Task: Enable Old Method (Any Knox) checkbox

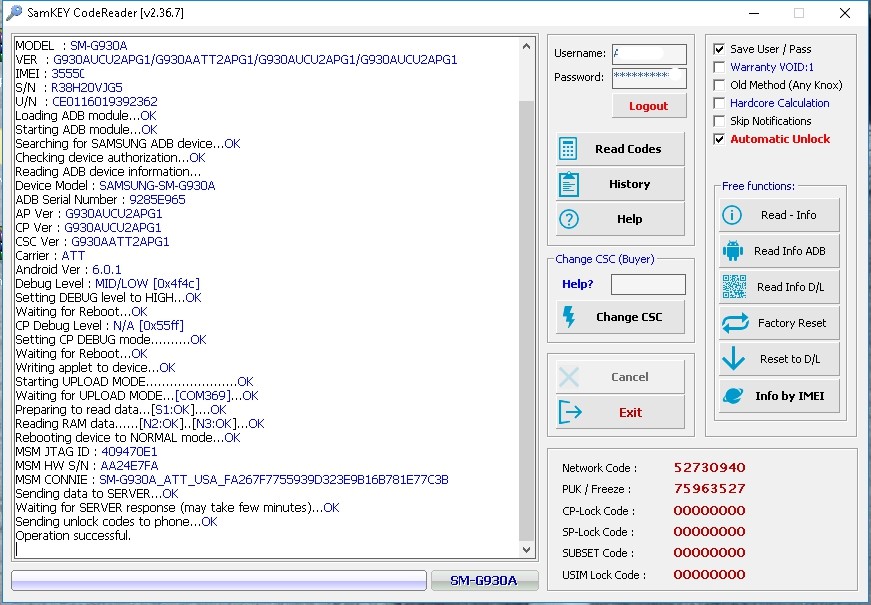Action: point(719,85)
